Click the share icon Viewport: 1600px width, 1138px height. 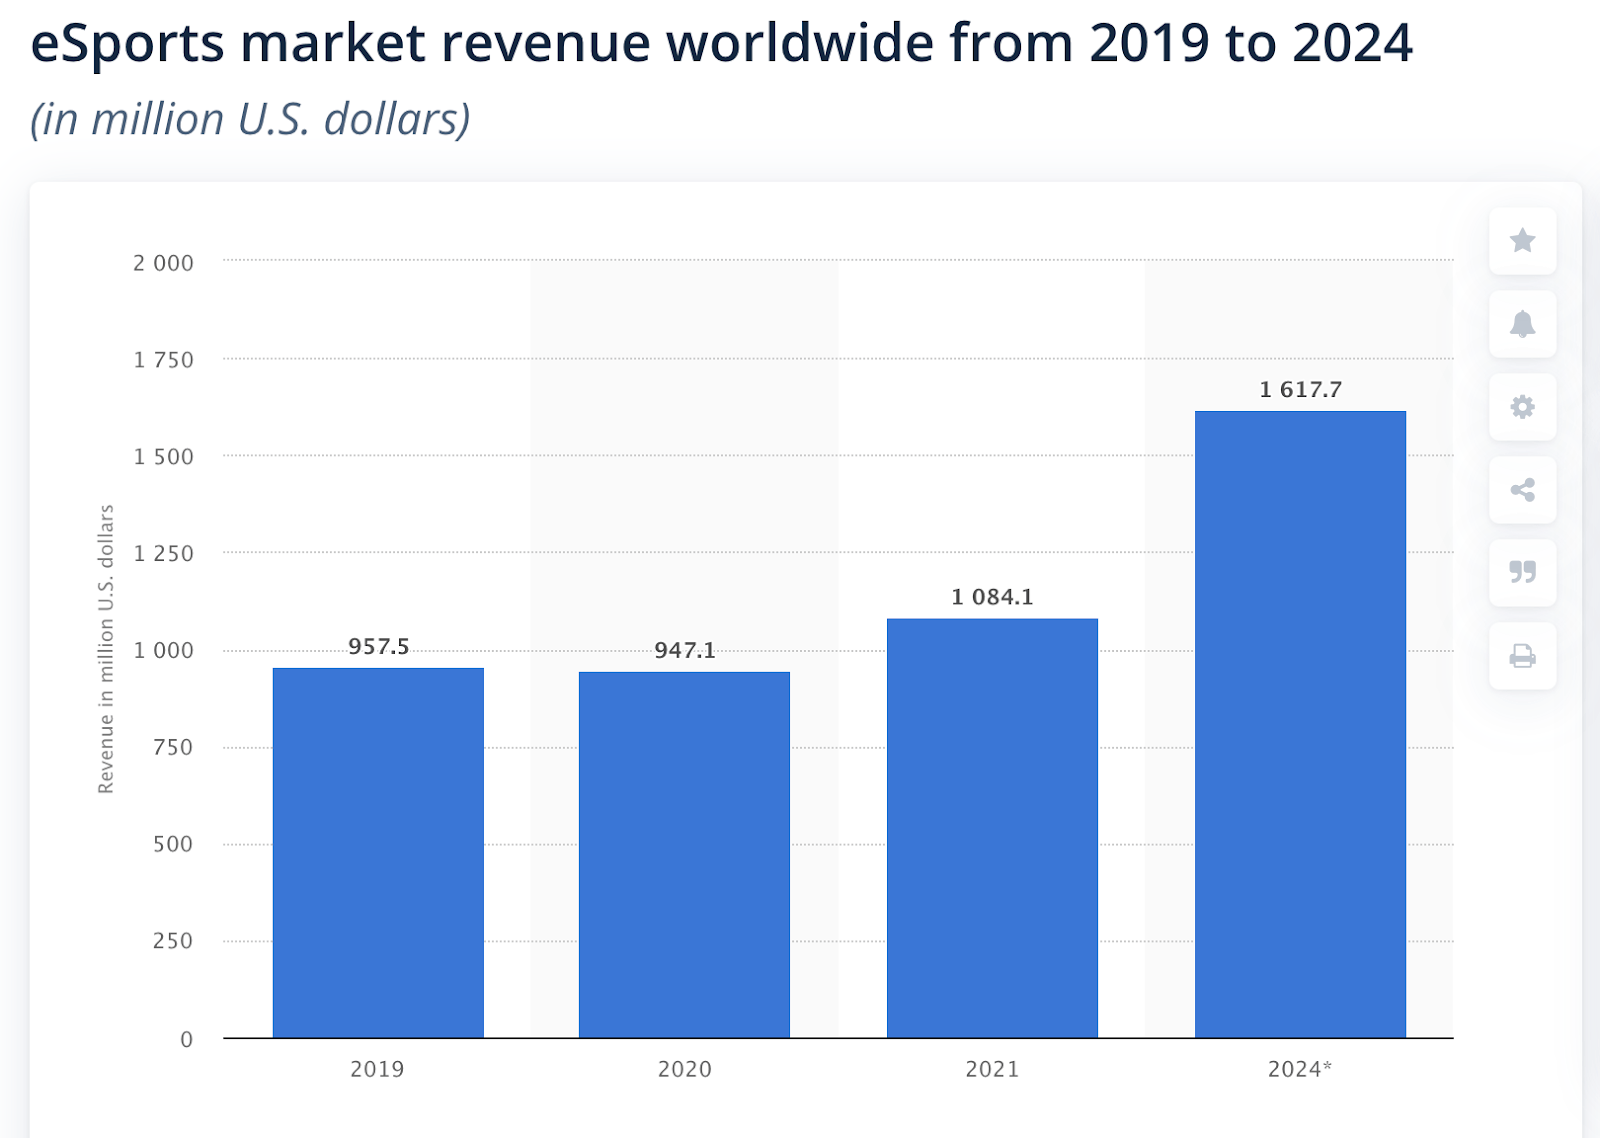[1522, 490]
